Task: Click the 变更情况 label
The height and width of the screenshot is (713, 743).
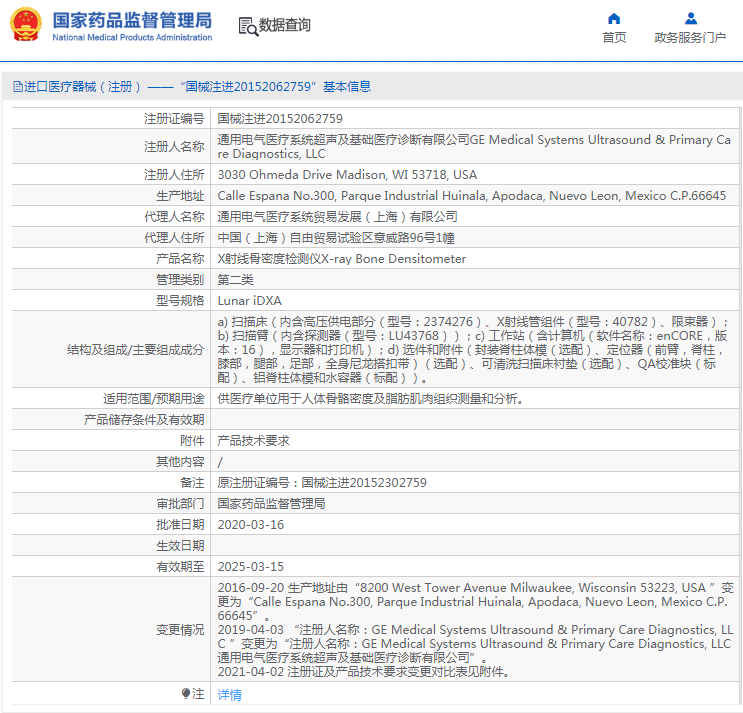Action: pos(181,630)
